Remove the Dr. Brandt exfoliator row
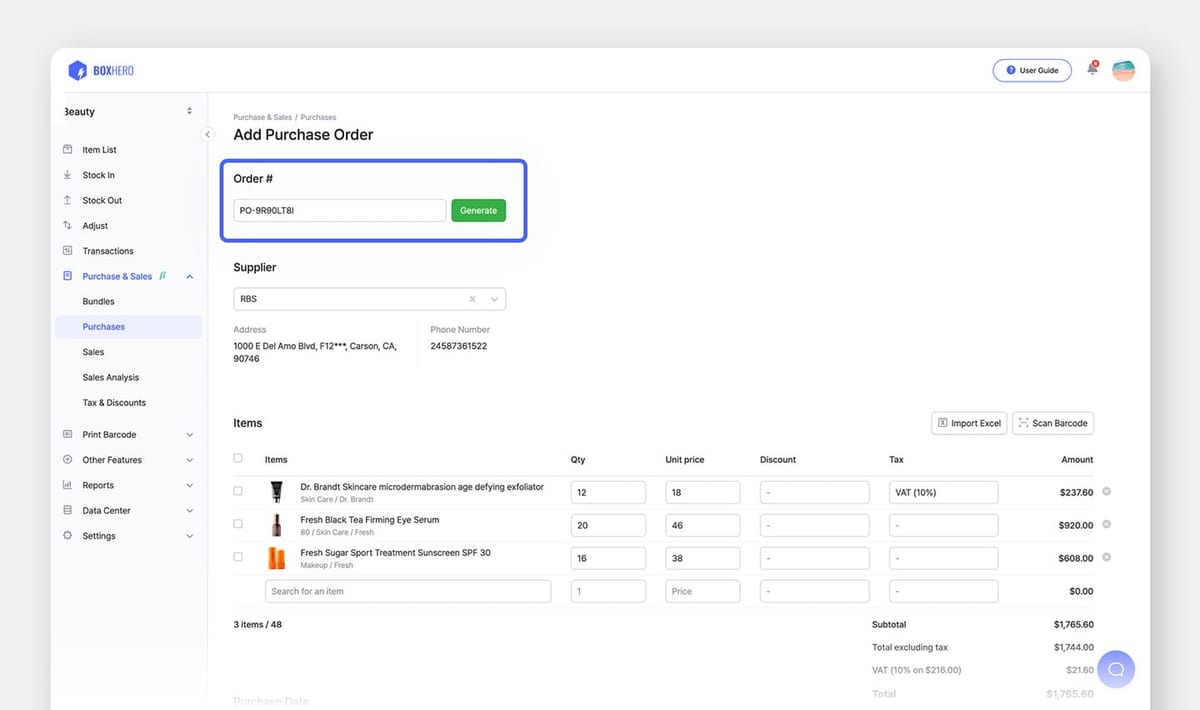This screenshot has width=1200, height=710. pyautogui.click(x=1106, y=492)
